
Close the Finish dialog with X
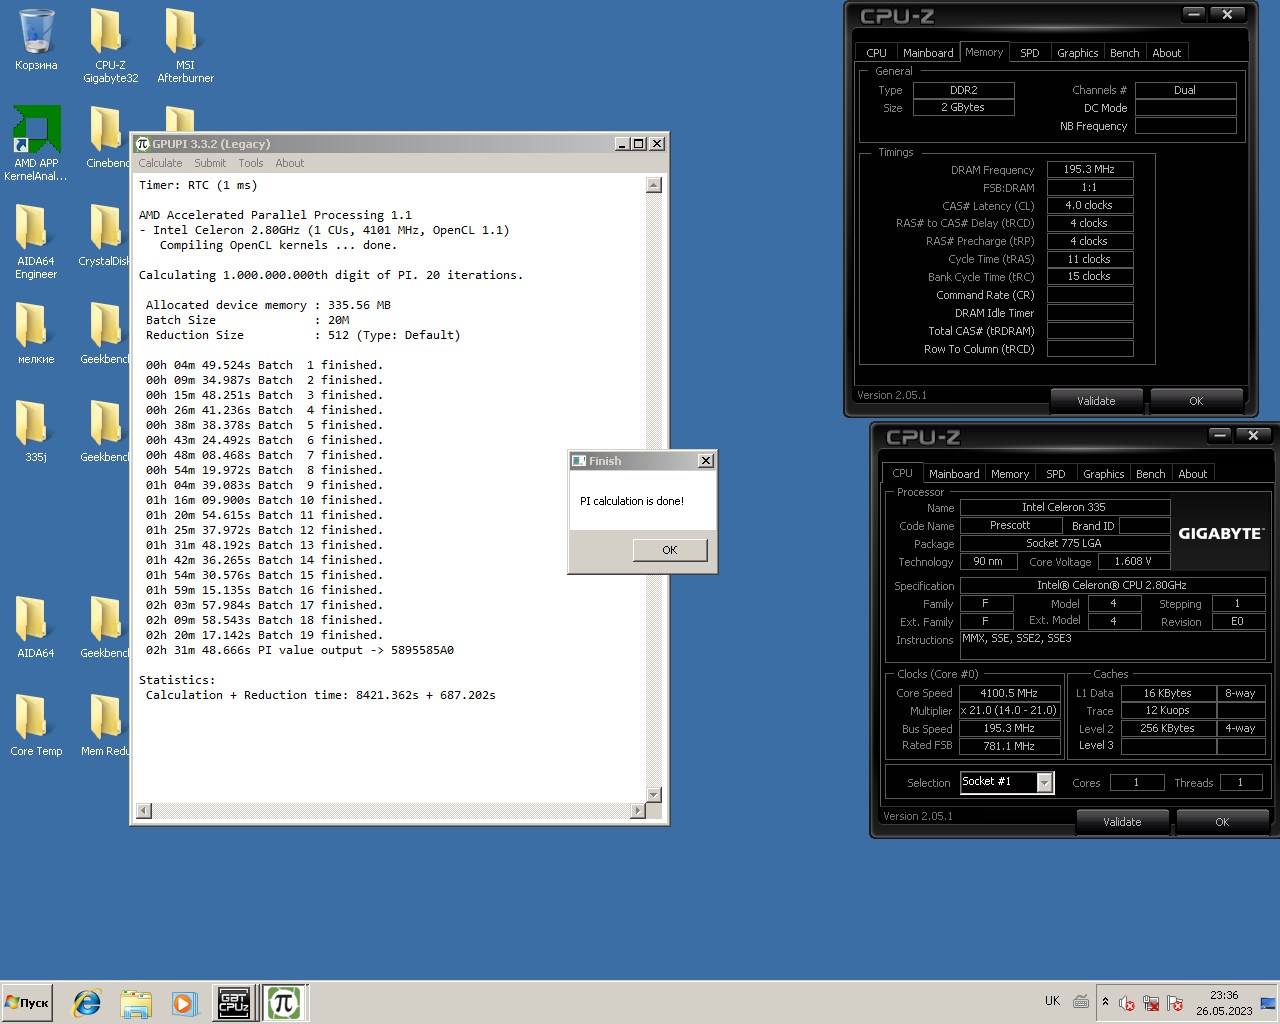(x=706, y=461)
